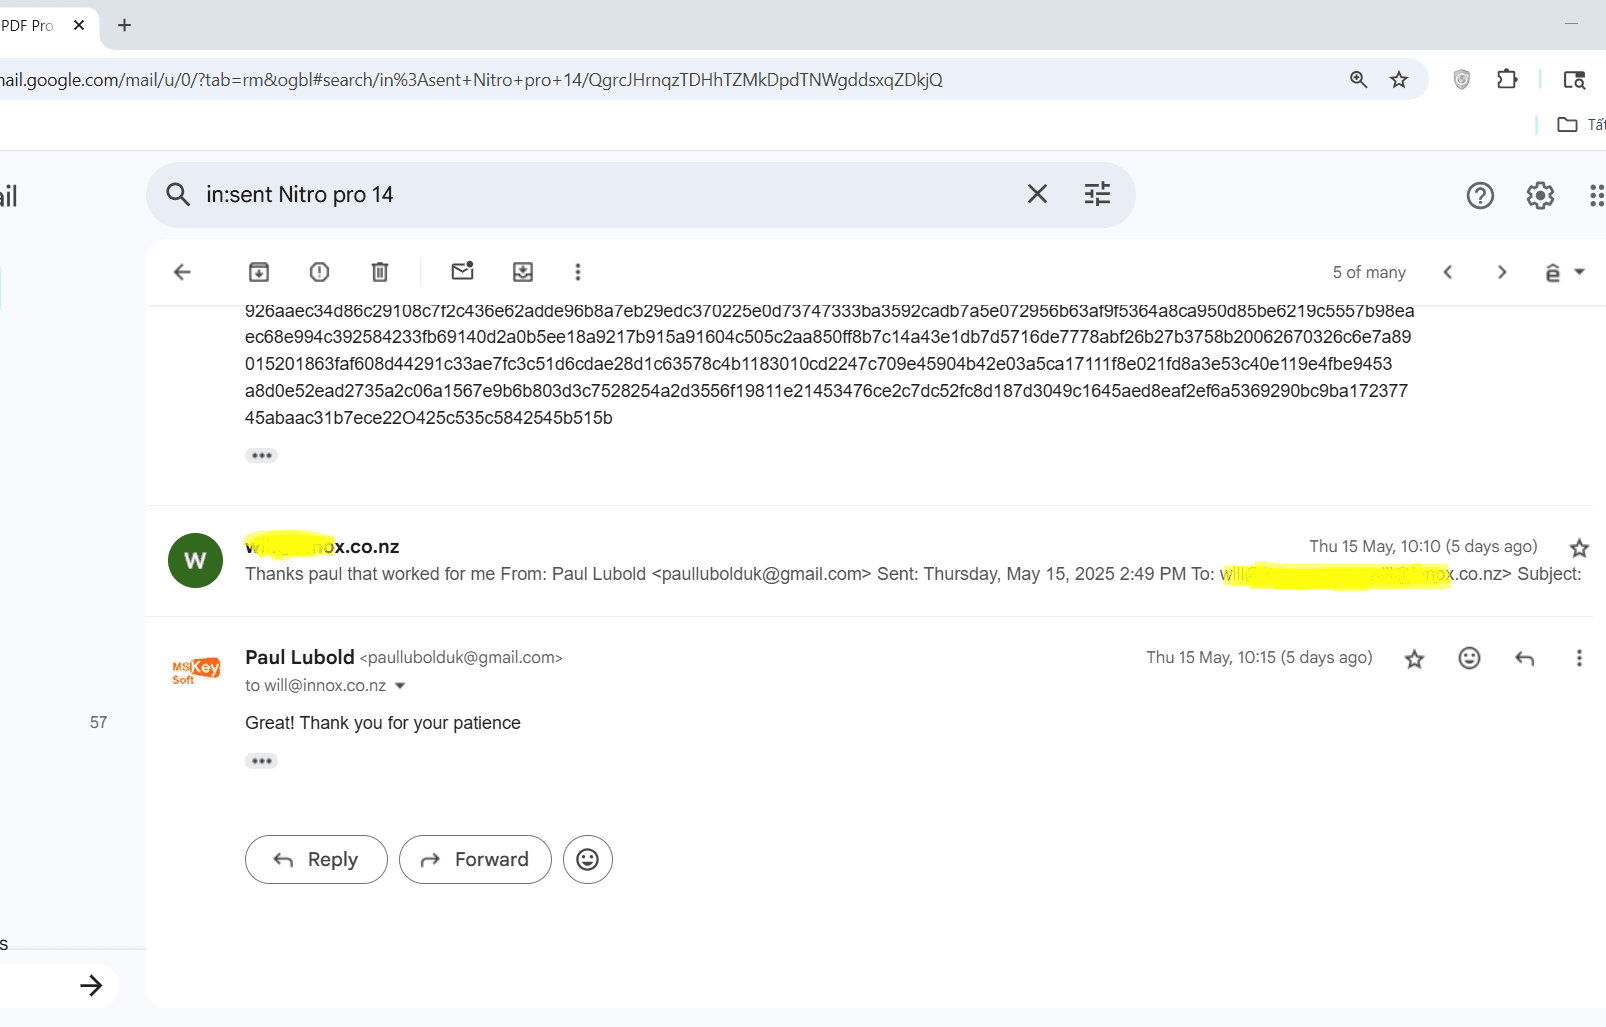The width and height of the screenshot is (1606, 1027).
Task: Clear the search query with X
Action: point(1037,194)
